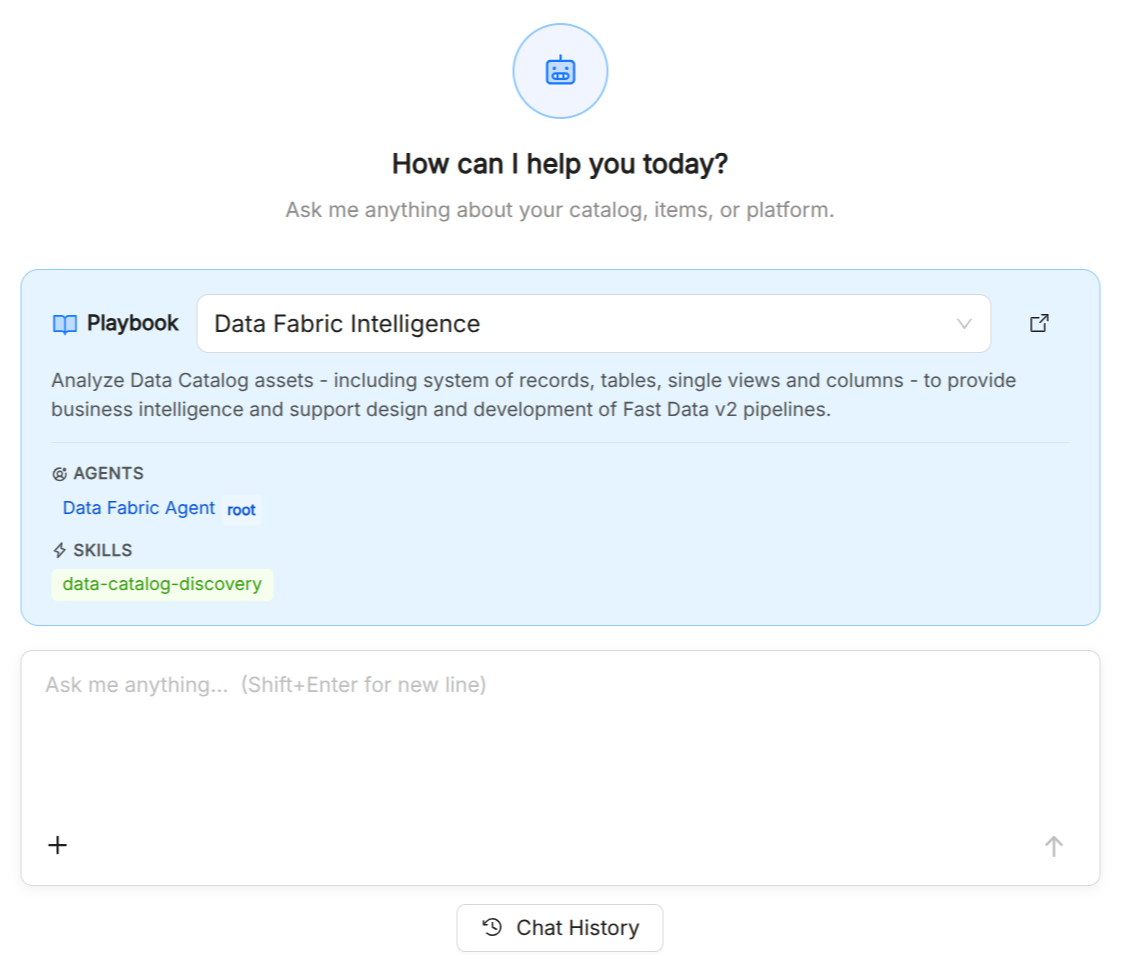Click the playbook dropdown chevron arrow

[964, 324]
